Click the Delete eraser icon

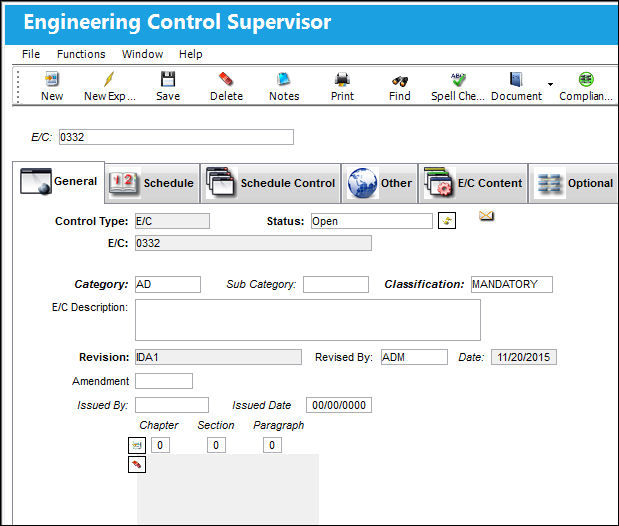tap(226, 79)
